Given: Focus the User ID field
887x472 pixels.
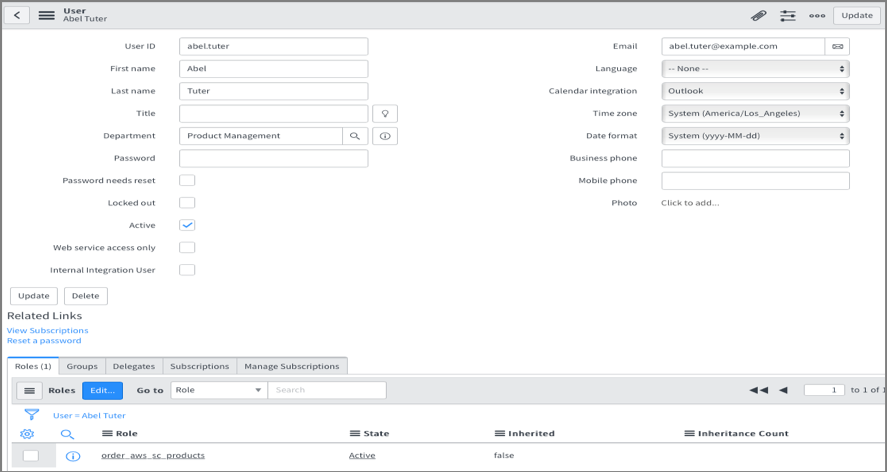Looking at the screenshot, I should pos(274,46).
